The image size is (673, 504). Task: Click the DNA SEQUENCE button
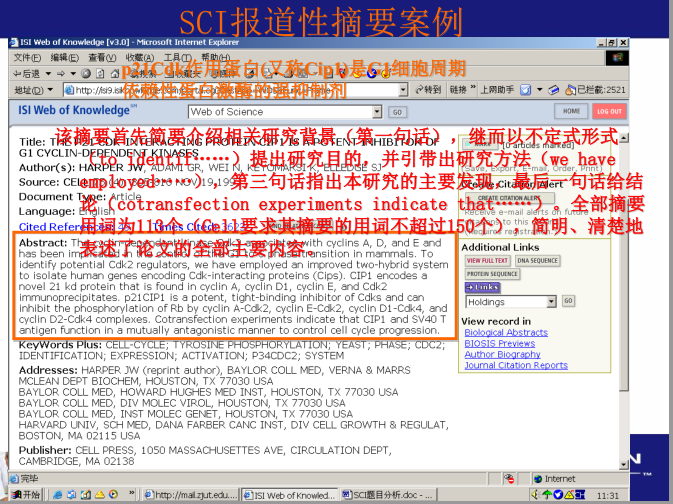[x=537, y=261]
